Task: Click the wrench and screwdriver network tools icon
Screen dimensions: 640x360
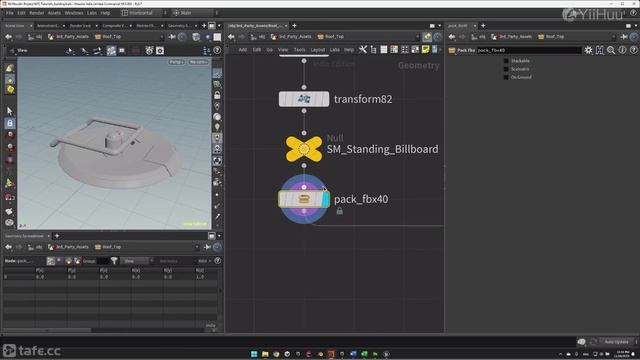Action: click(x=362, y=50)
